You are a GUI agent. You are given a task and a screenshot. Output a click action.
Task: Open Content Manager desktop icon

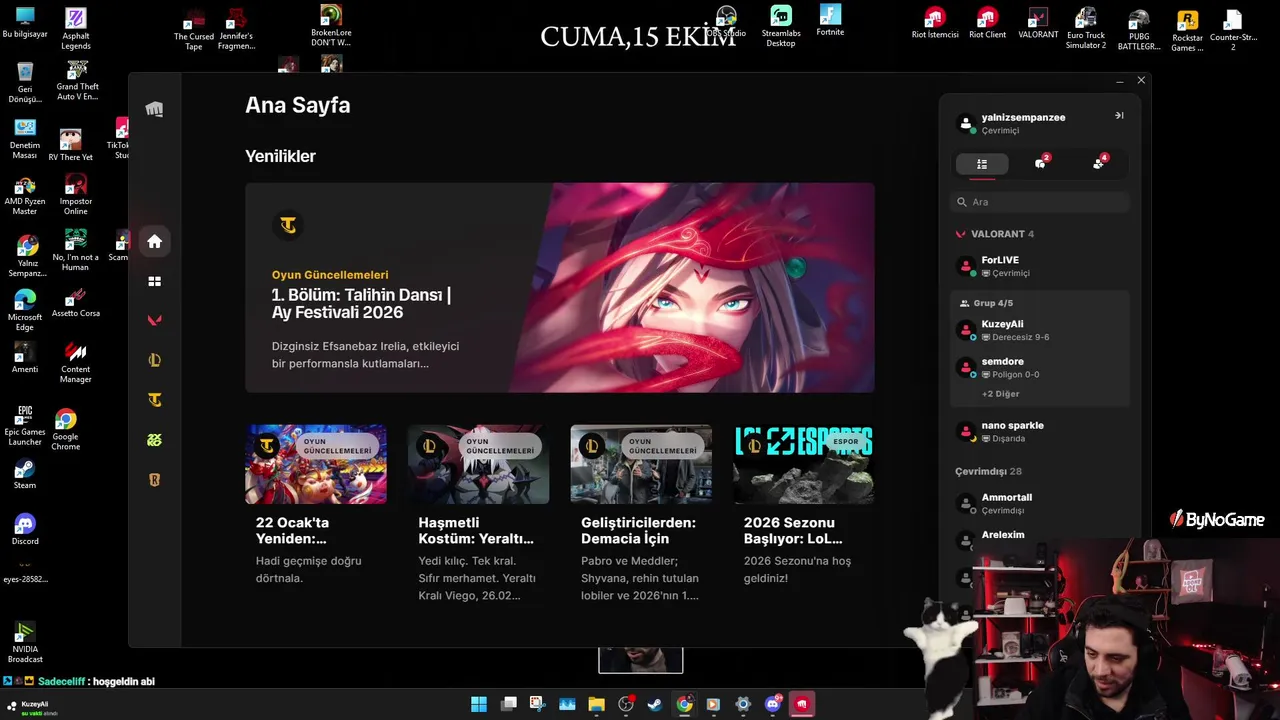76,363
